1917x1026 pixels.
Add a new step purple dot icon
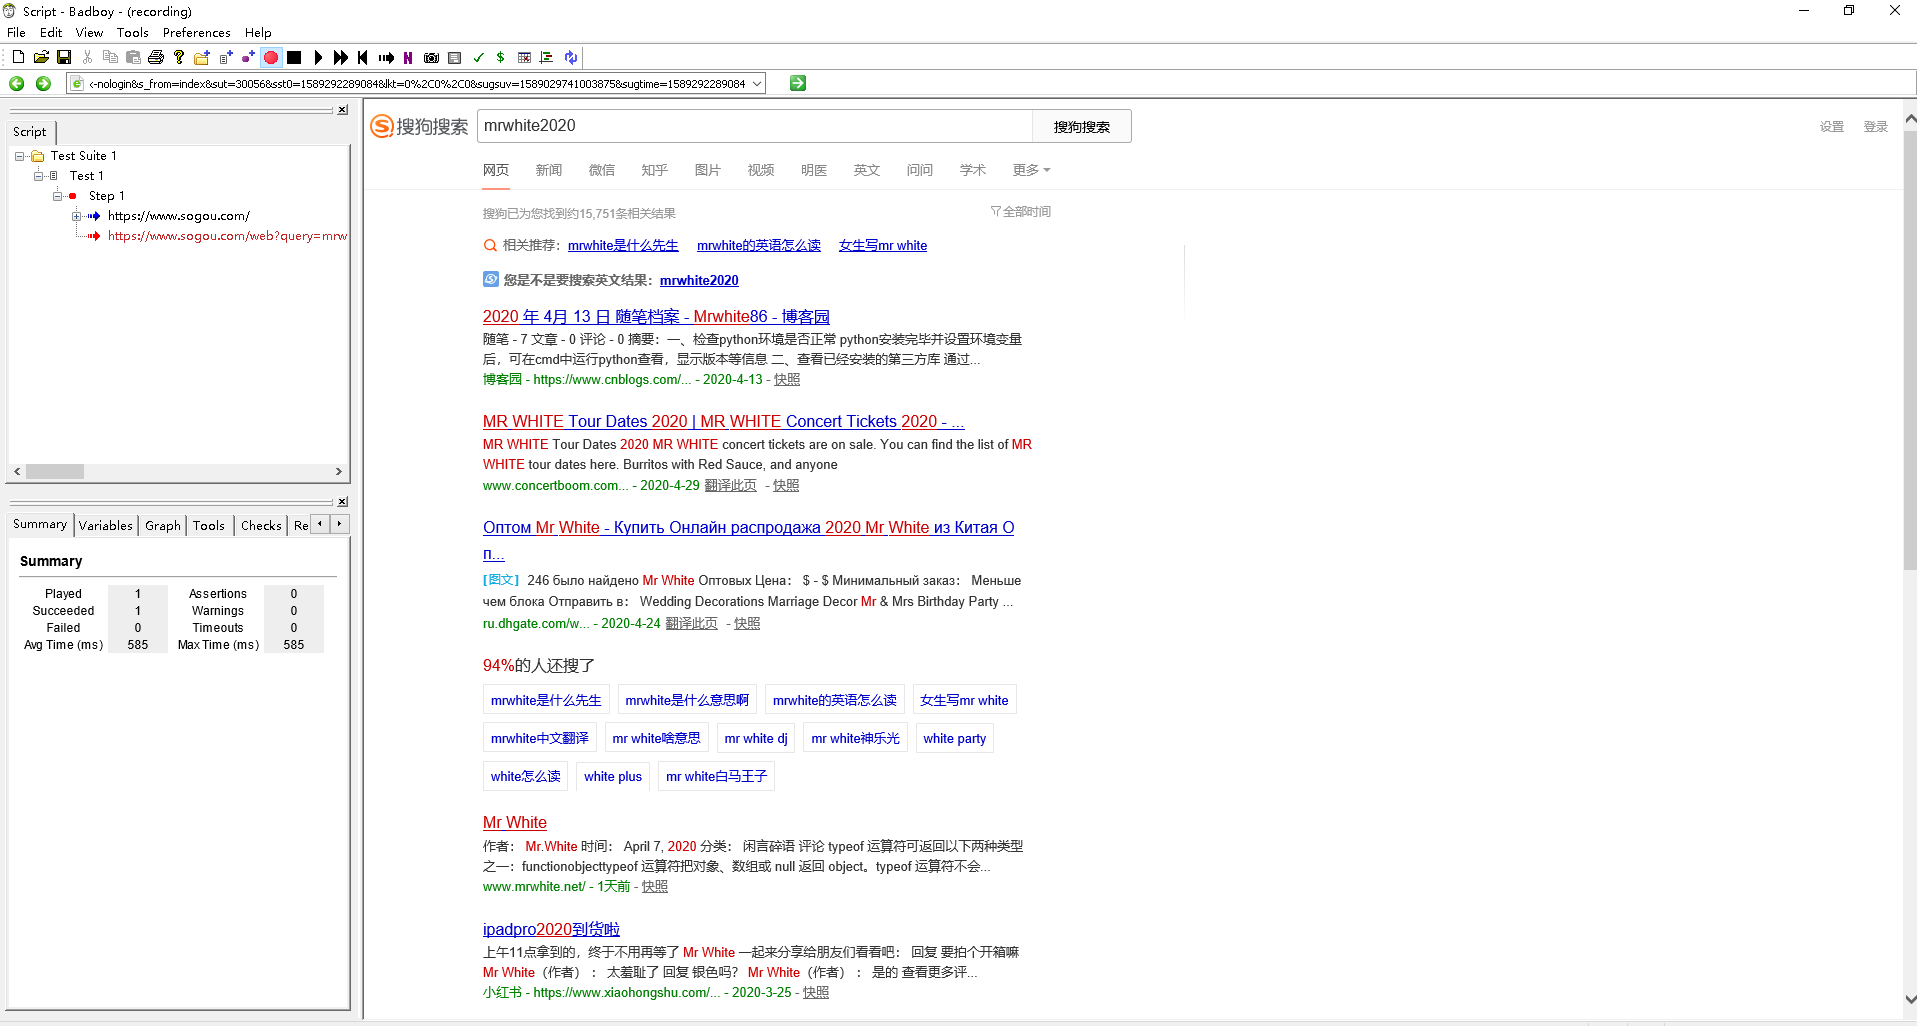click(248, 58)
